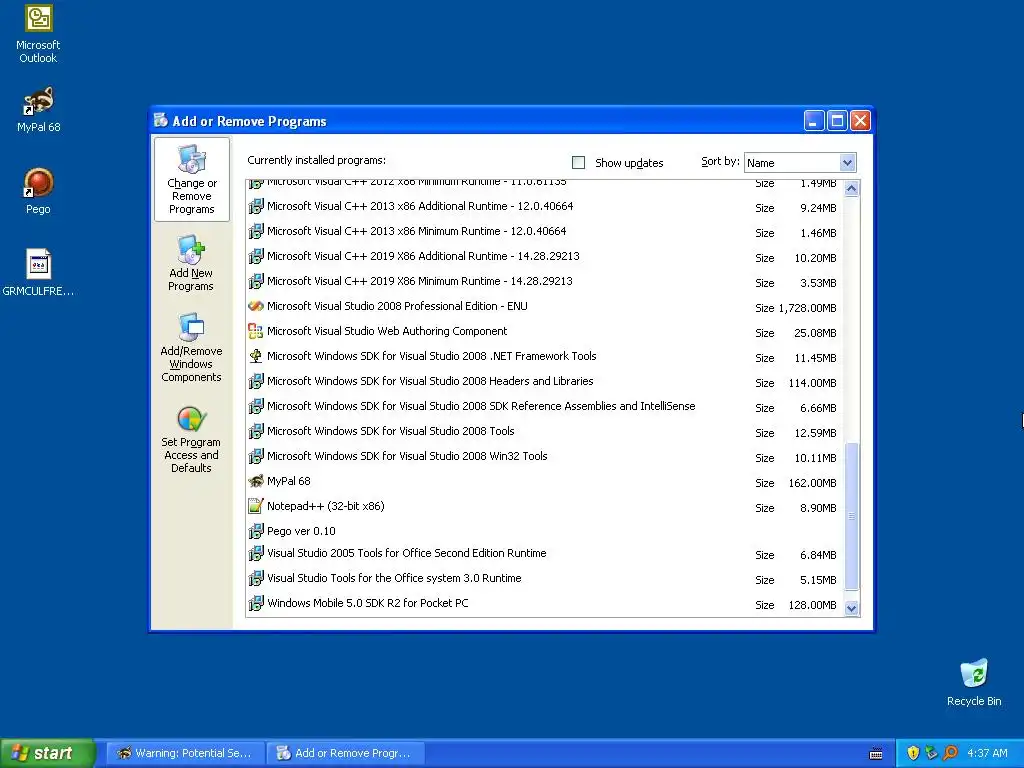The image size is (1024, 768).
Task: Maximize the Add or Remove Programs window
Action: [837, 121]
